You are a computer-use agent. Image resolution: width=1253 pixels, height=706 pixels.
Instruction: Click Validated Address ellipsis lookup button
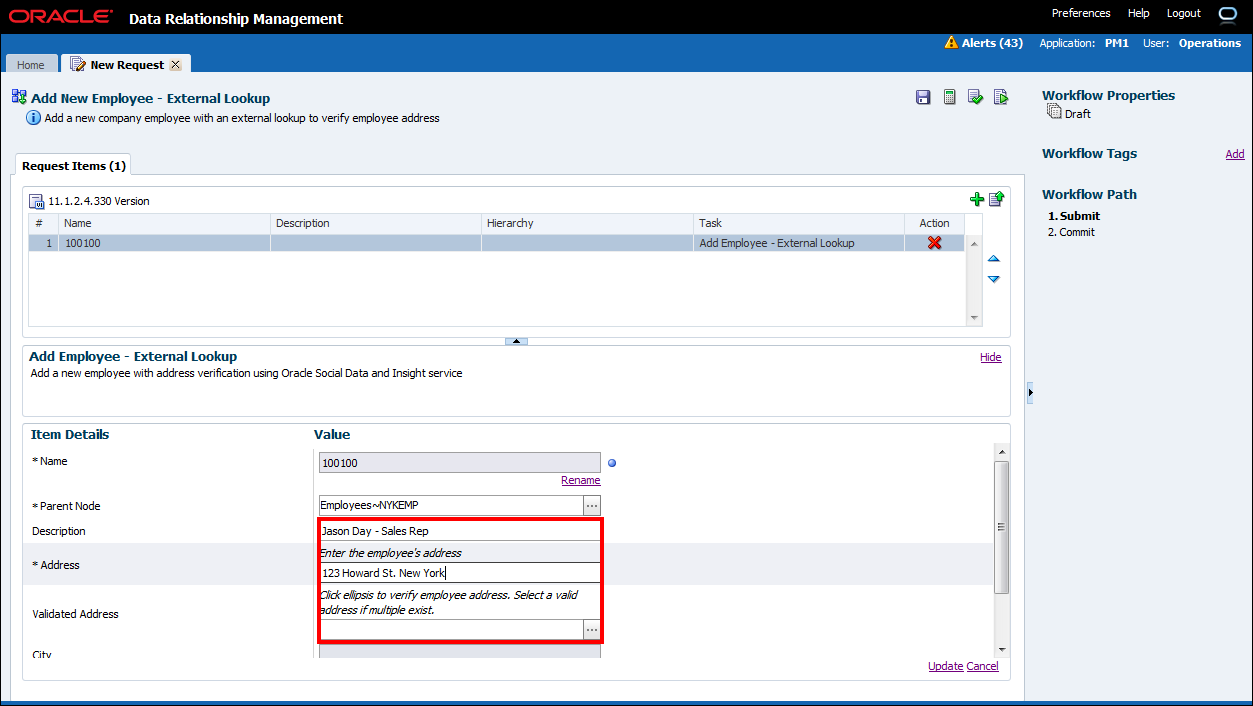point(592,630)
